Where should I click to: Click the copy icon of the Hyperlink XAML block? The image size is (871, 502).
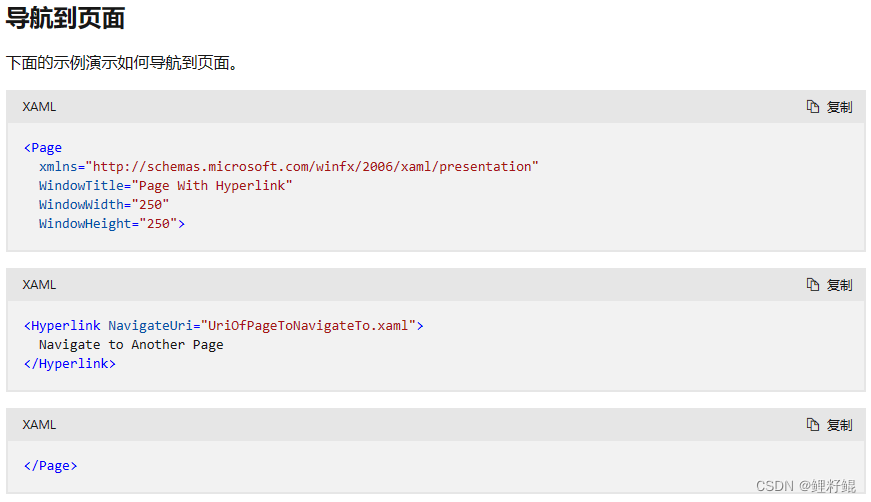[813, 285]
